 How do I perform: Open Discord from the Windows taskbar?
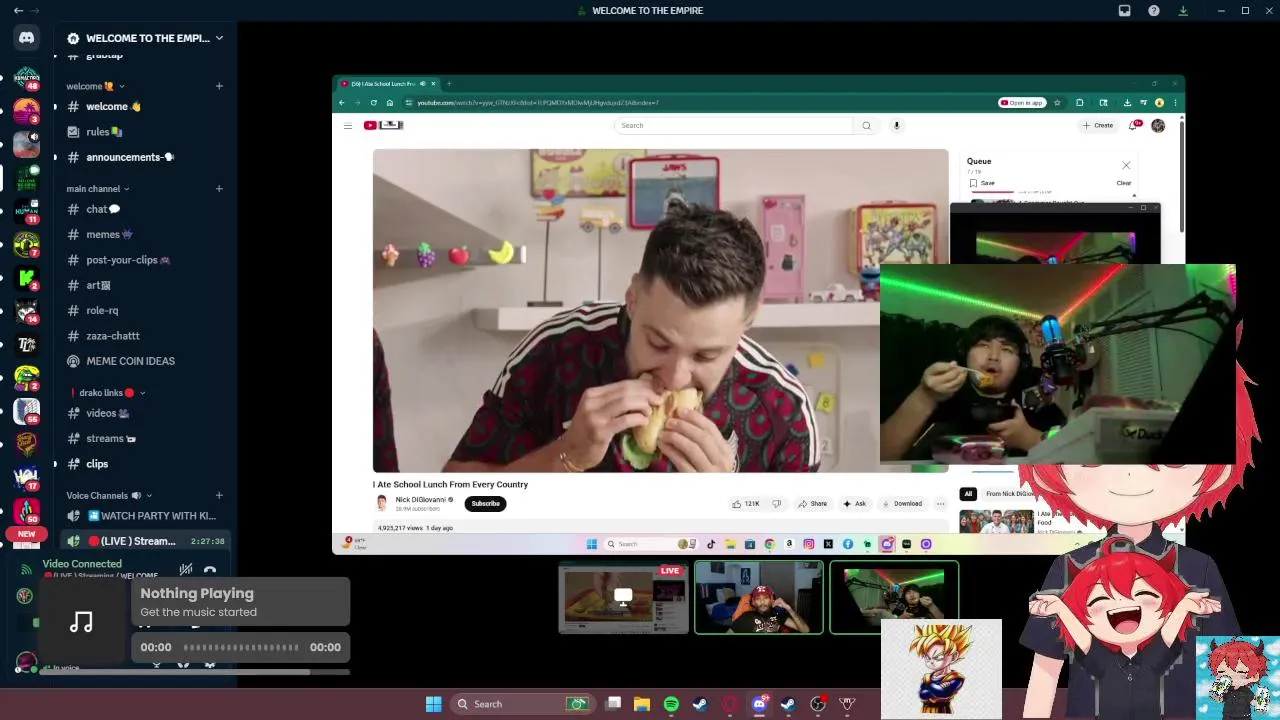pos(759,704)
